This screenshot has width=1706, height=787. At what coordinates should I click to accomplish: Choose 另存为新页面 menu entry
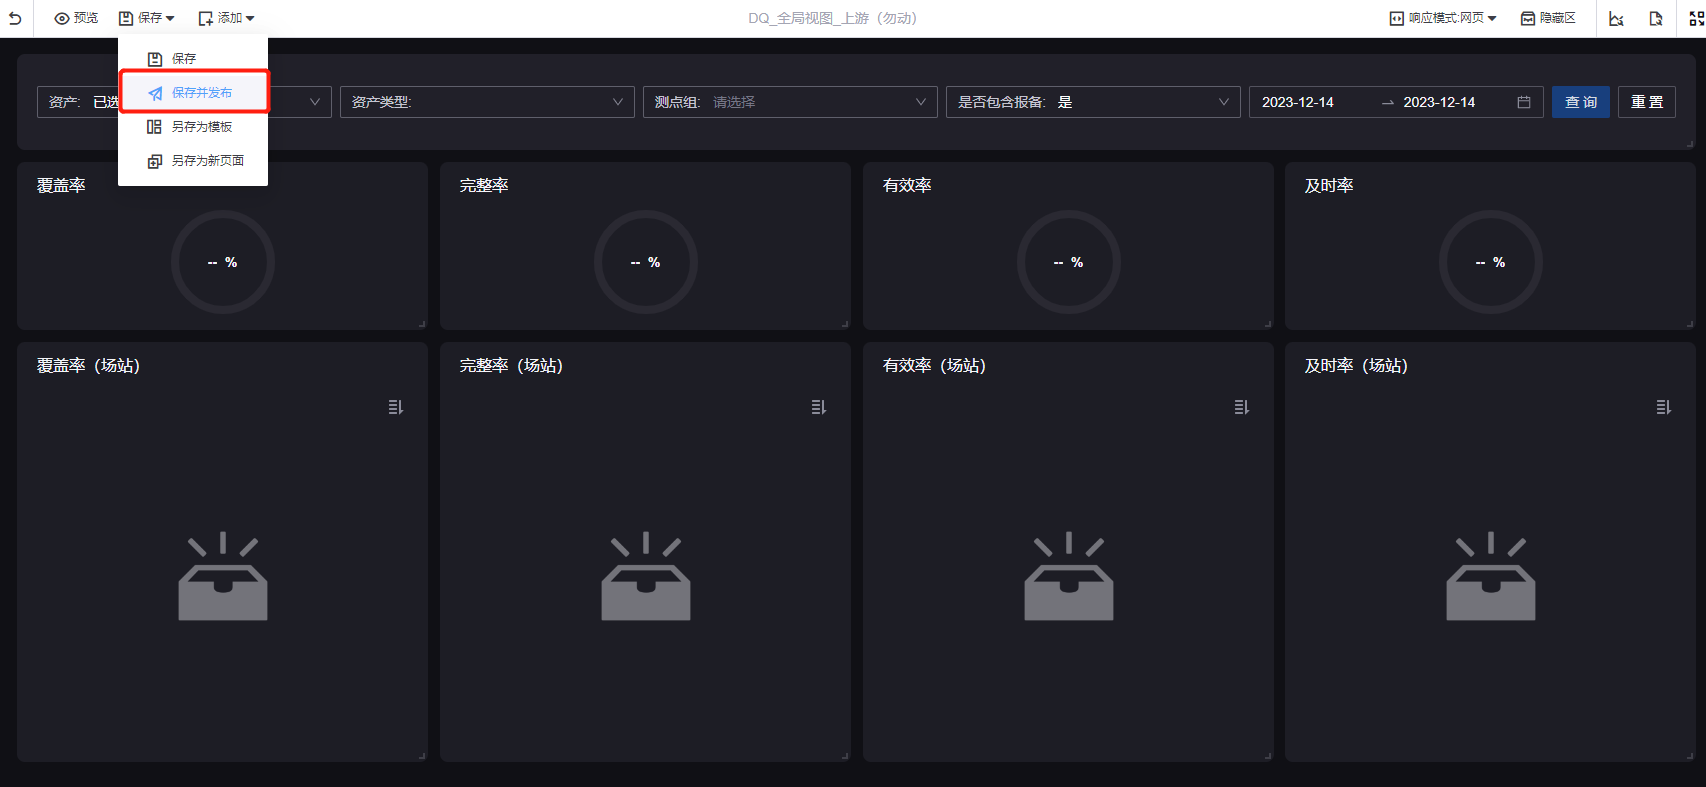click(x=193, y=160)
